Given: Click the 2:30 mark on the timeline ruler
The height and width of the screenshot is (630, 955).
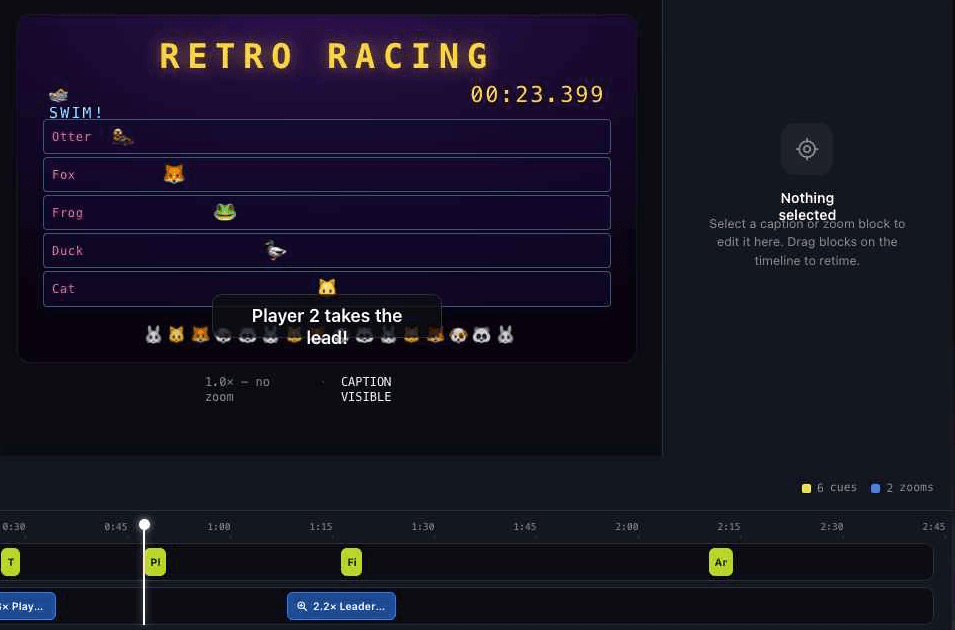Looking at the screenshot, I should coord(831,526).
